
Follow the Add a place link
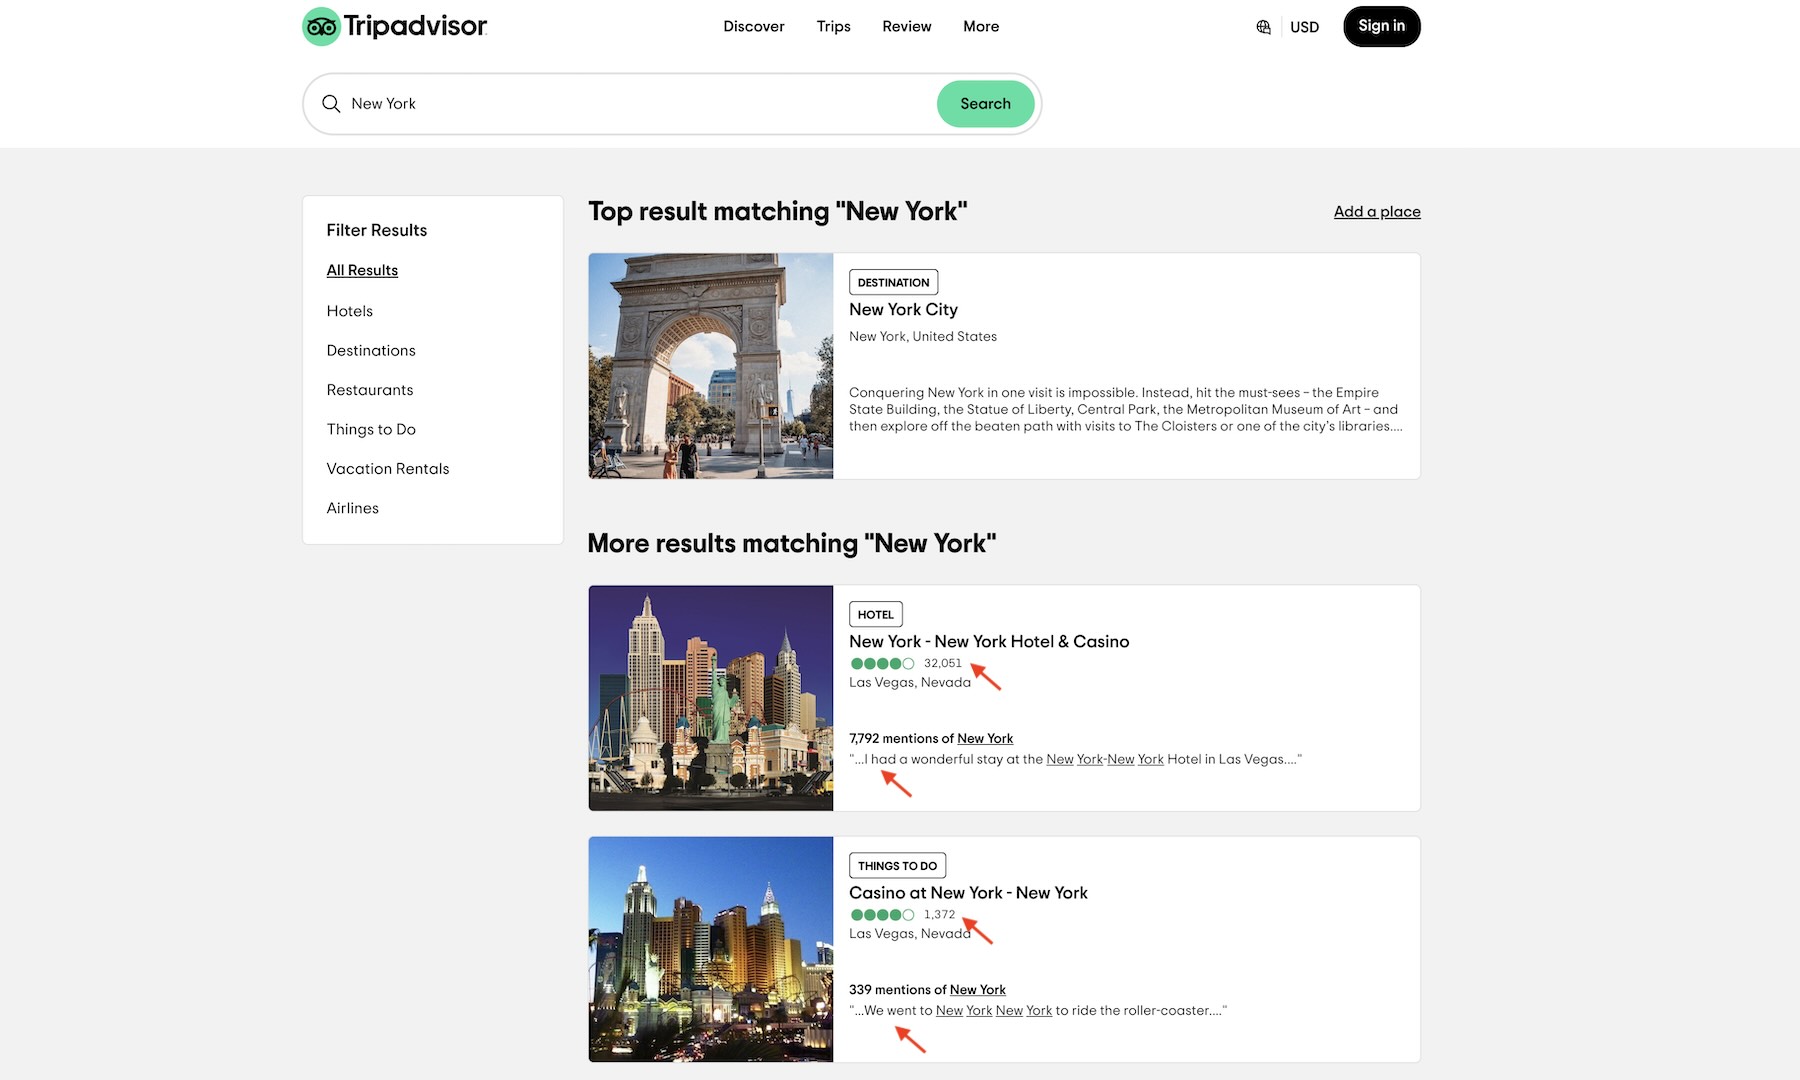pyautogui.click(x=1376, y=212)
